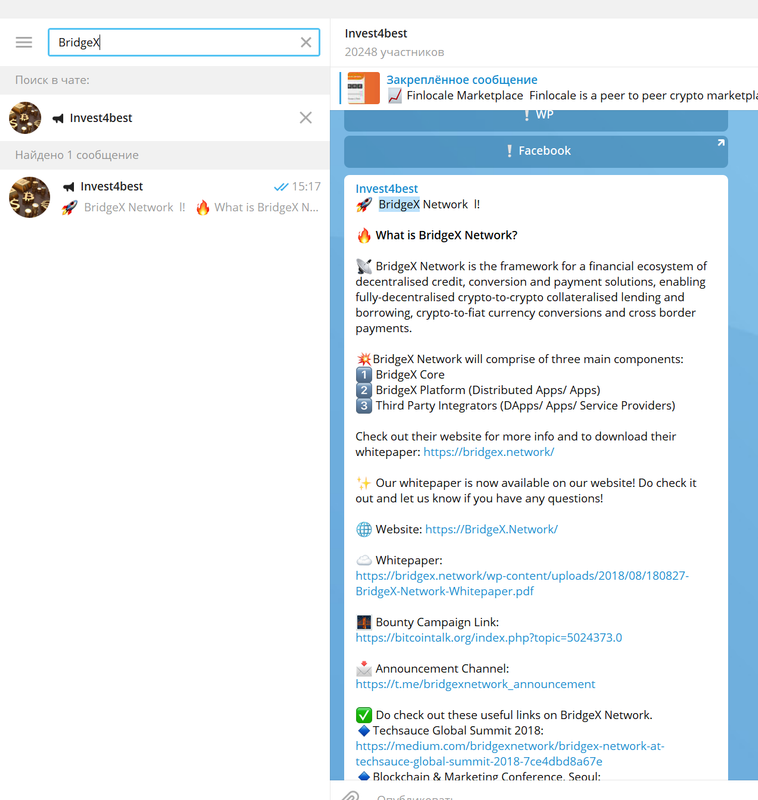Click the highlighted BridgeX word in message

(399, 205)
